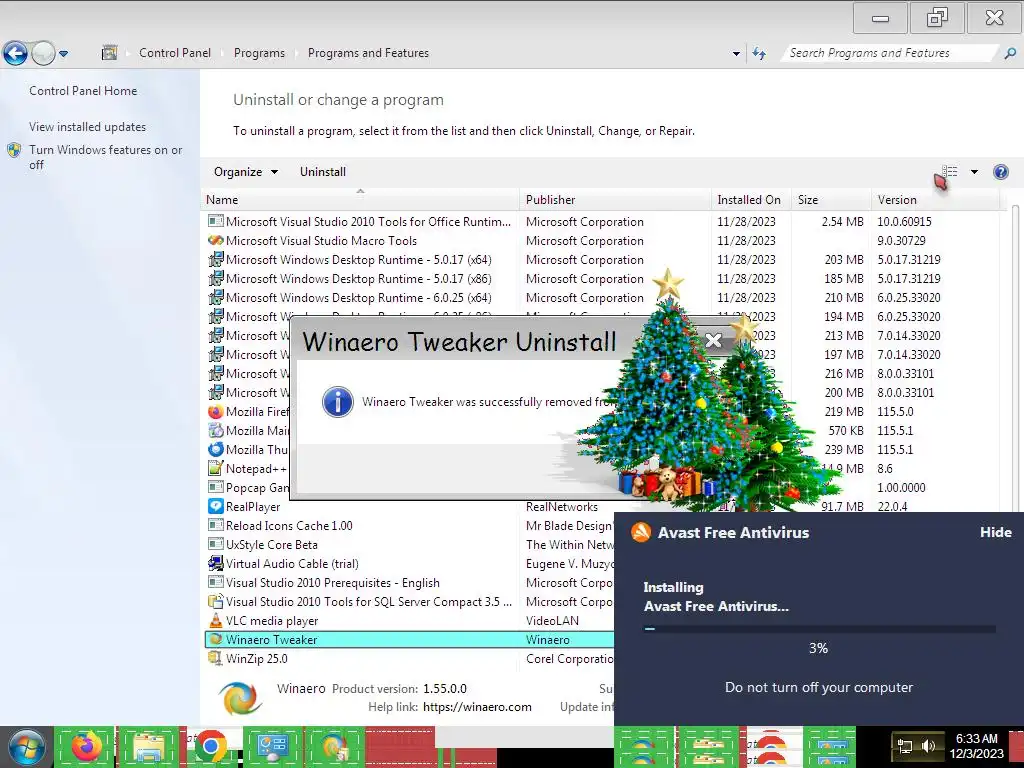The width and height of the screenshot is (1024, 768).
Task: Sort by Size column header
Action: click(x=831, y=200)
